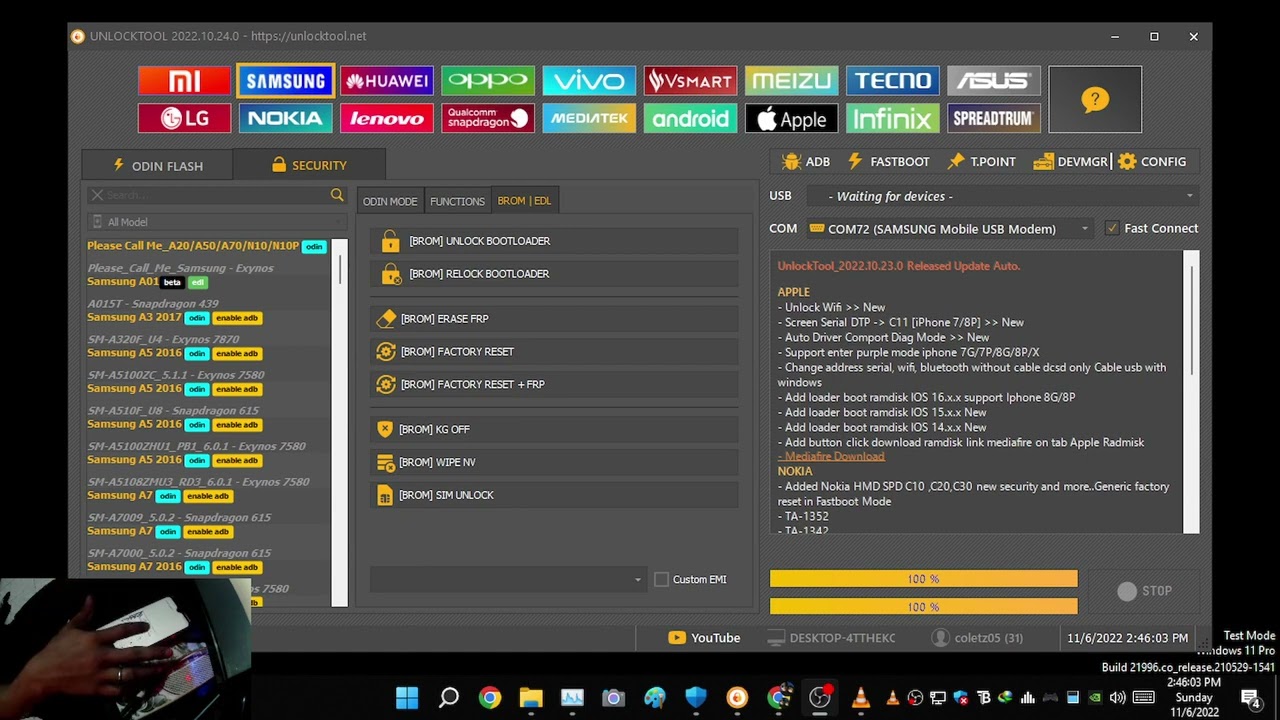This screenshot has height=720, width=1280.
Task: Click the model search magnifier icon
Action: click(x=337, y=195)
